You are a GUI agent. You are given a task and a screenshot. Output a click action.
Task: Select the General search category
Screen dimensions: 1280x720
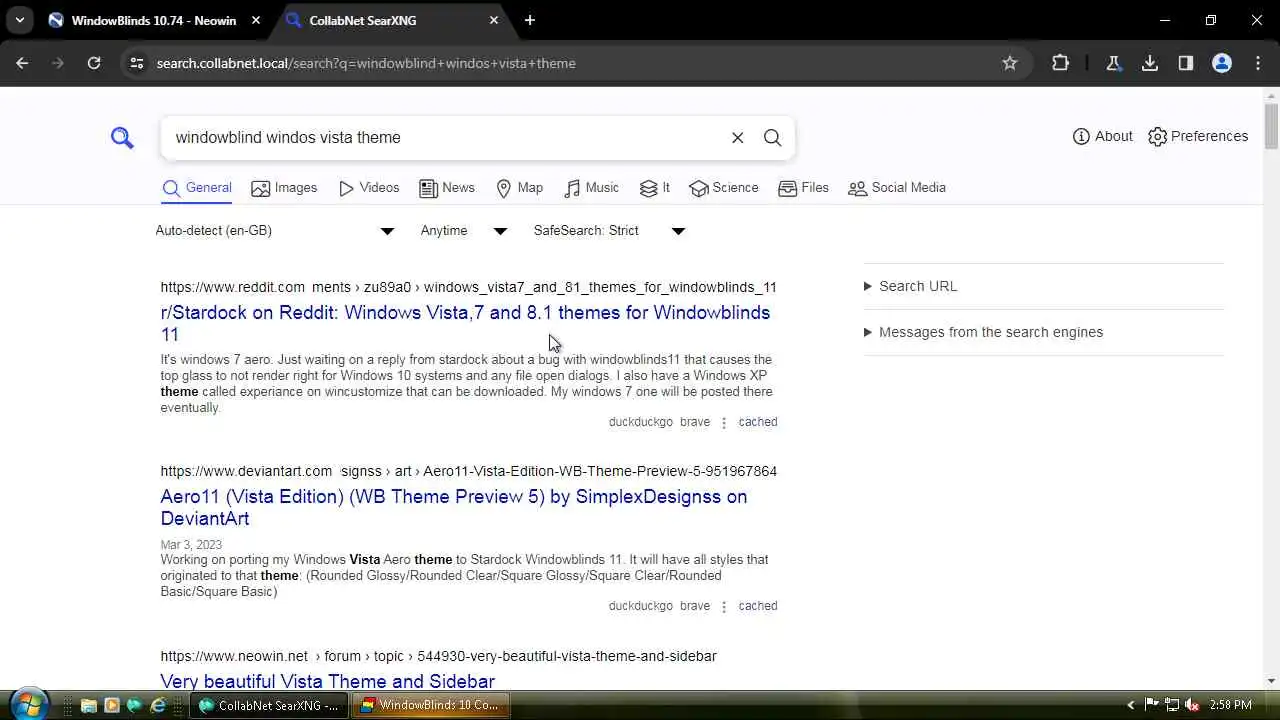click(x=197, y=188)
